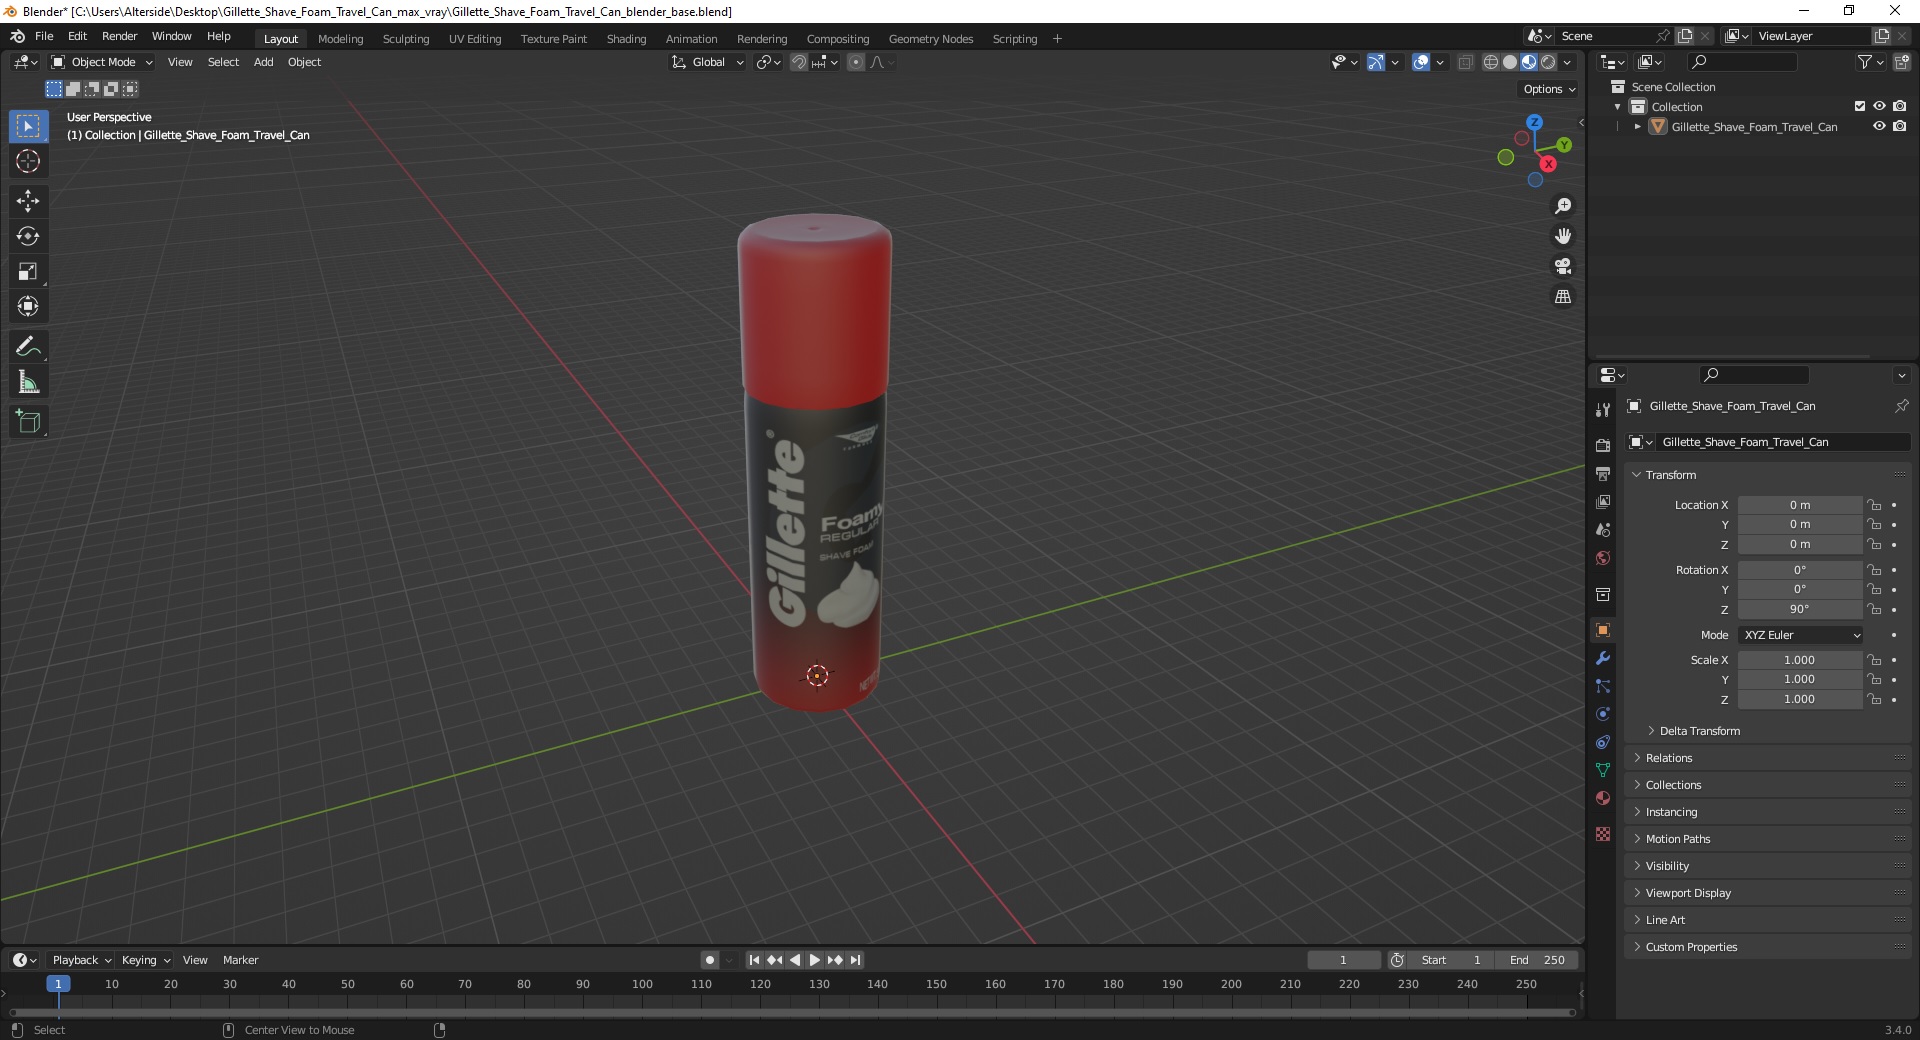Viewport: 1920px width, 1040px height.
Task: Jump to the end frame
Action: coord(856,960)
